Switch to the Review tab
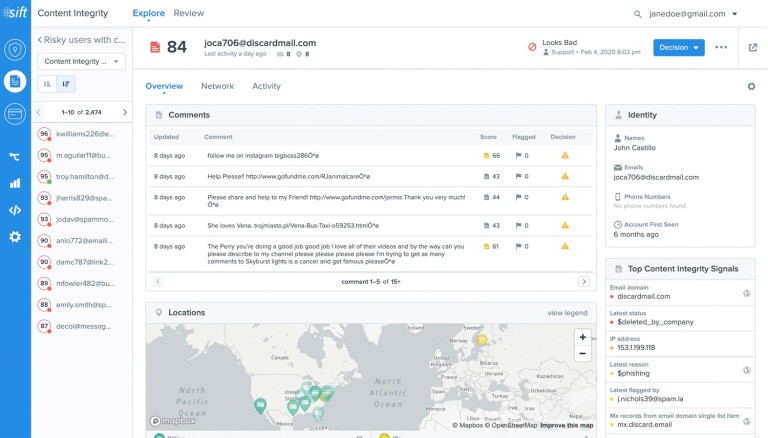Screen dimensions: 768x438 (189, 13)
